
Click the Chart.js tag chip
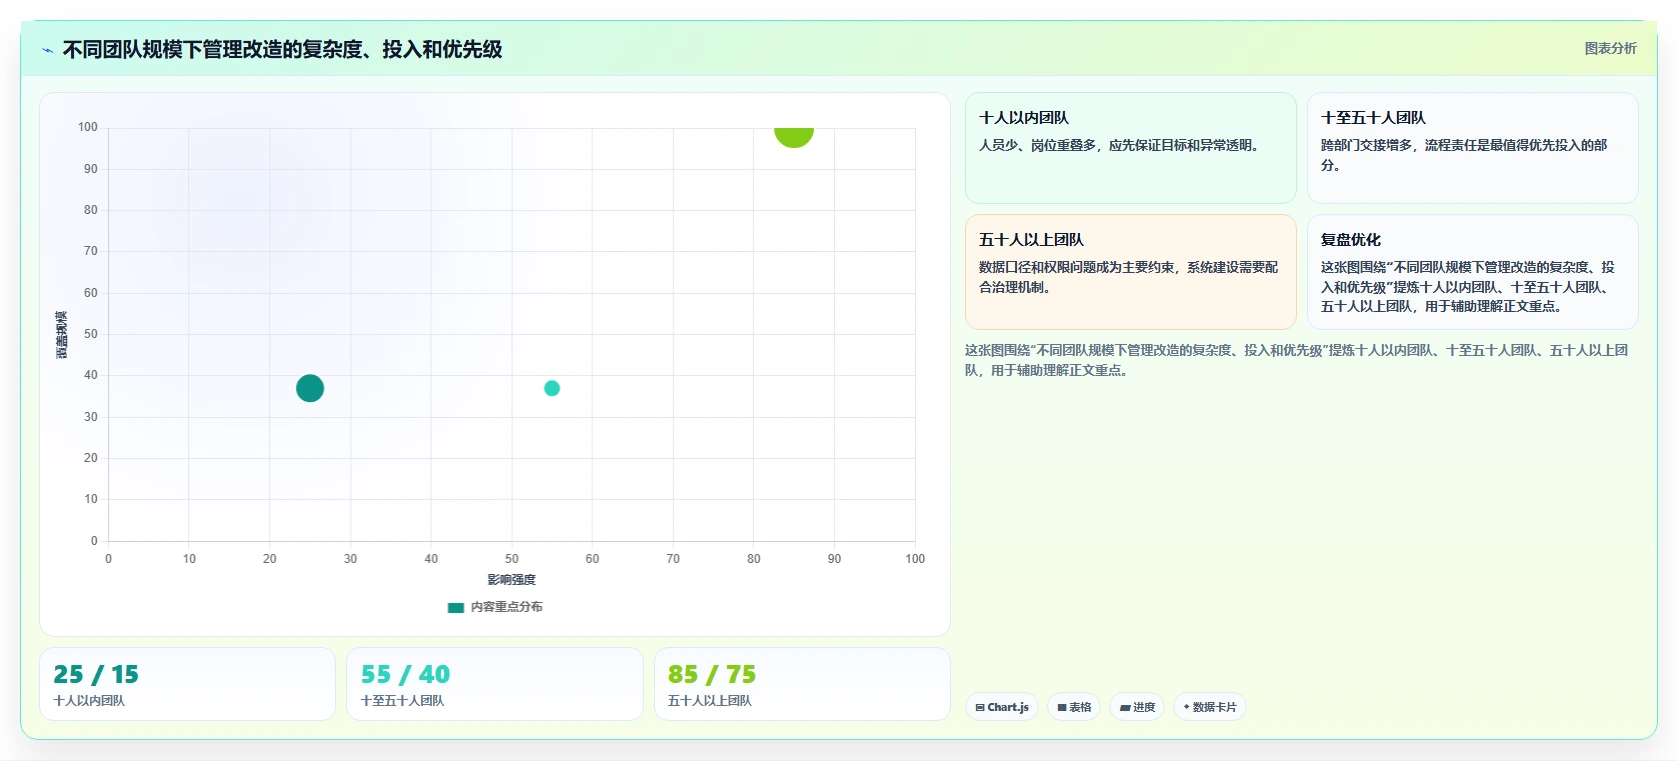click(x=1002, y=707)
